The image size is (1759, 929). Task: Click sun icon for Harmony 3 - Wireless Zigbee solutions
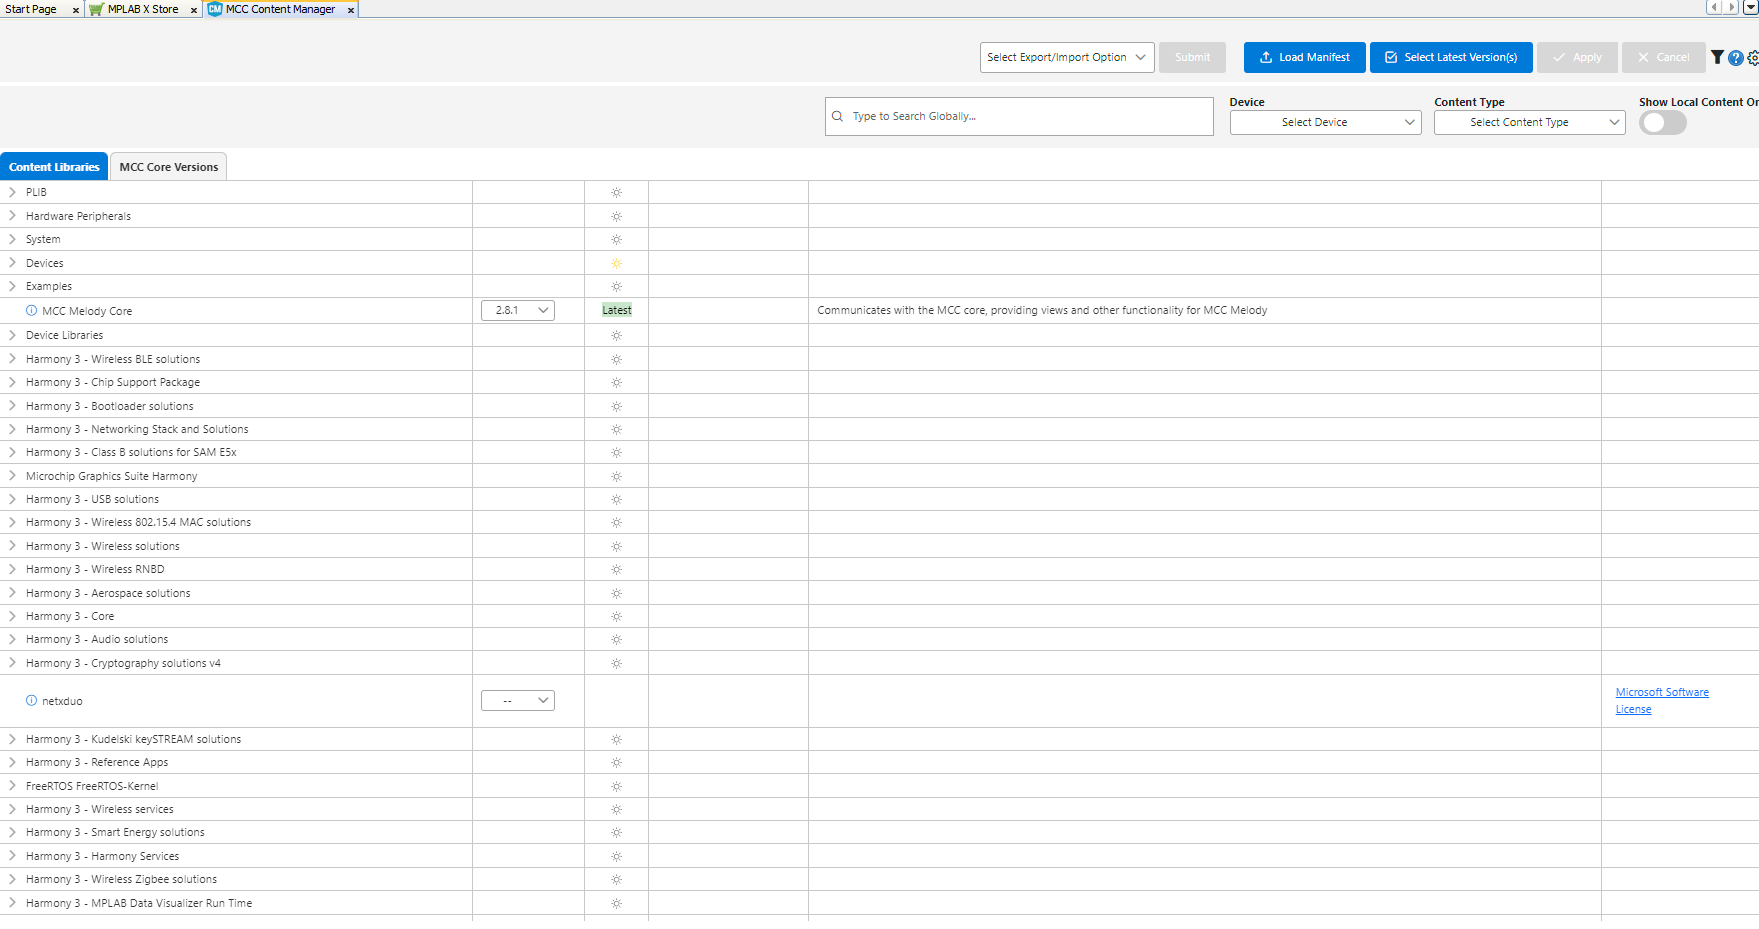pos(617,879)
